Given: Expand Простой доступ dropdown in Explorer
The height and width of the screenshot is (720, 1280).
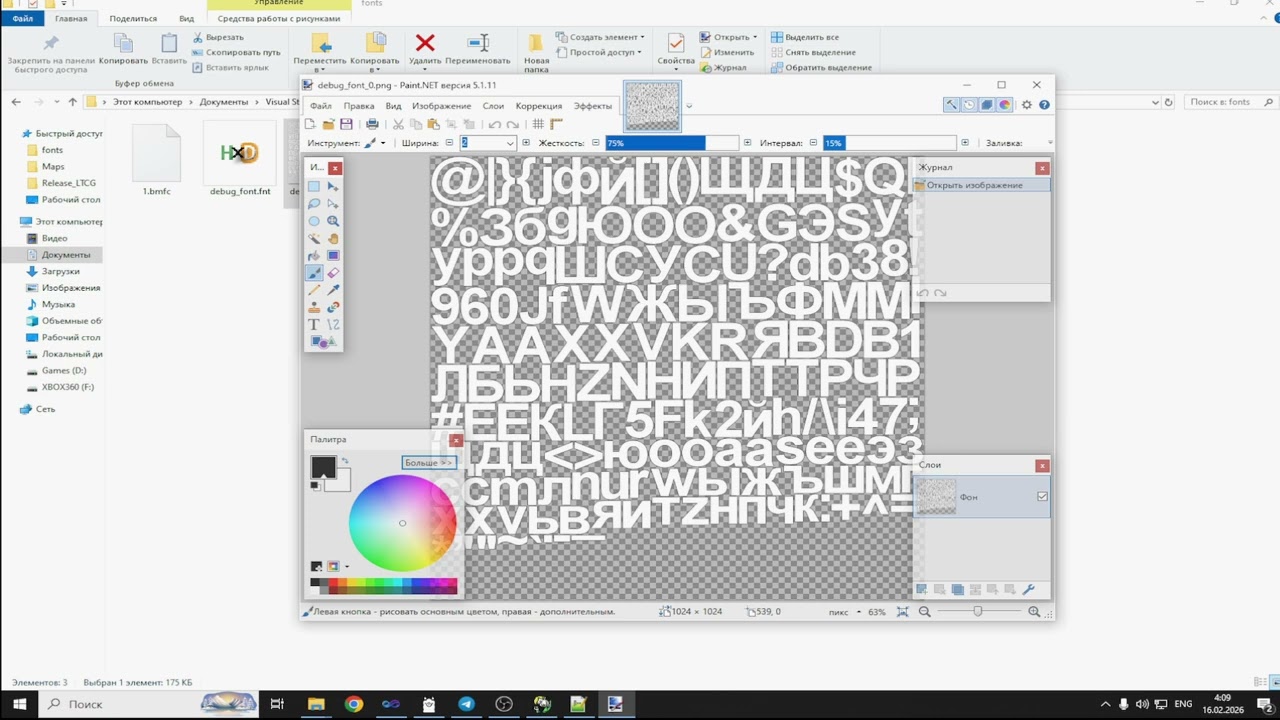Looking at the screenshot, I should pyautogui.click(x=638, y=52).
